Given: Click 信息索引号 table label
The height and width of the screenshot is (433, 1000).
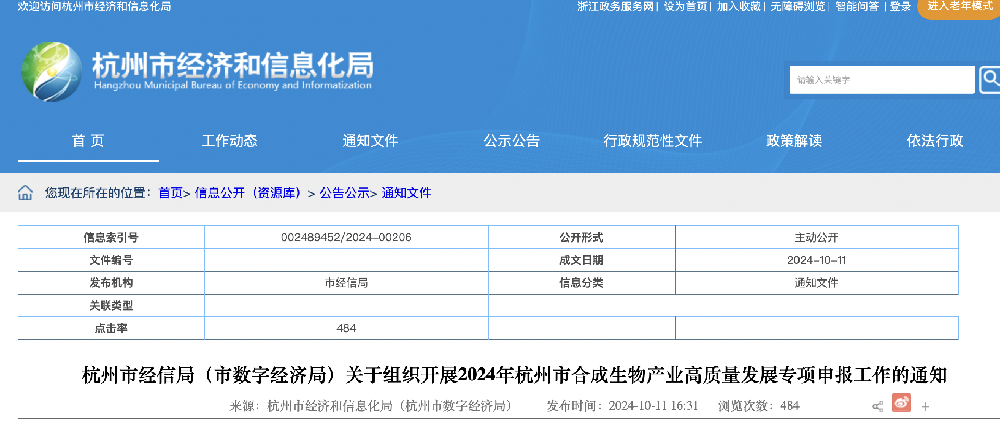Looking at the screenshot, I should tap(111, 237).
